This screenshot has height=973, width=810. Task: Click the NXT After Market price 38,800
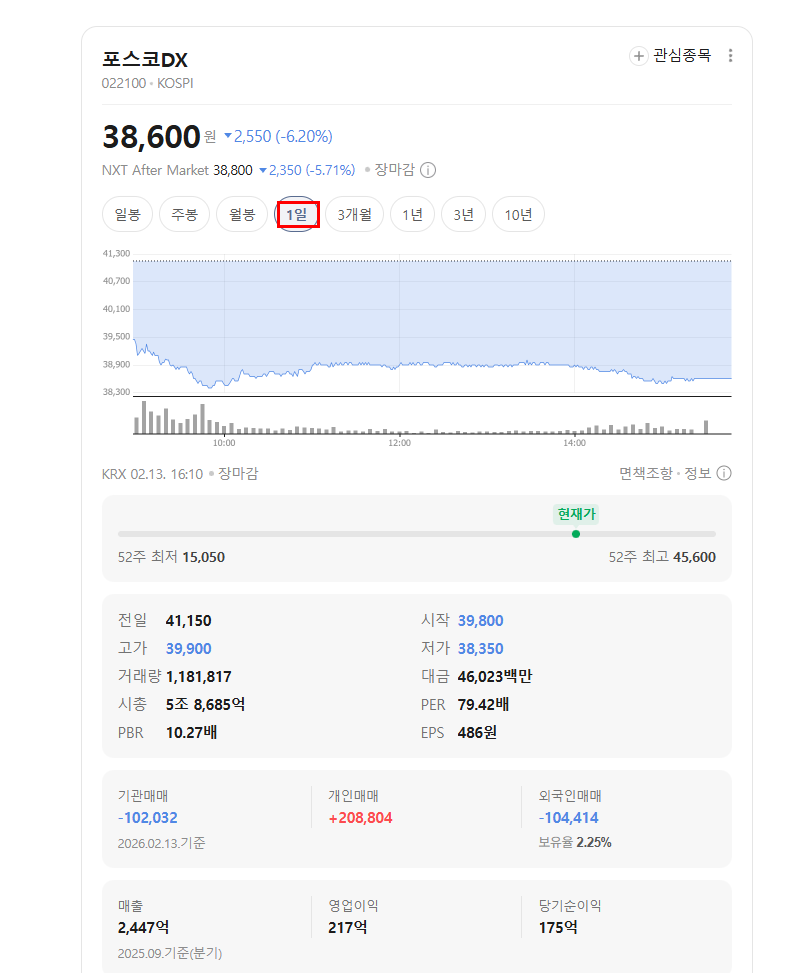tap(233, 170)
